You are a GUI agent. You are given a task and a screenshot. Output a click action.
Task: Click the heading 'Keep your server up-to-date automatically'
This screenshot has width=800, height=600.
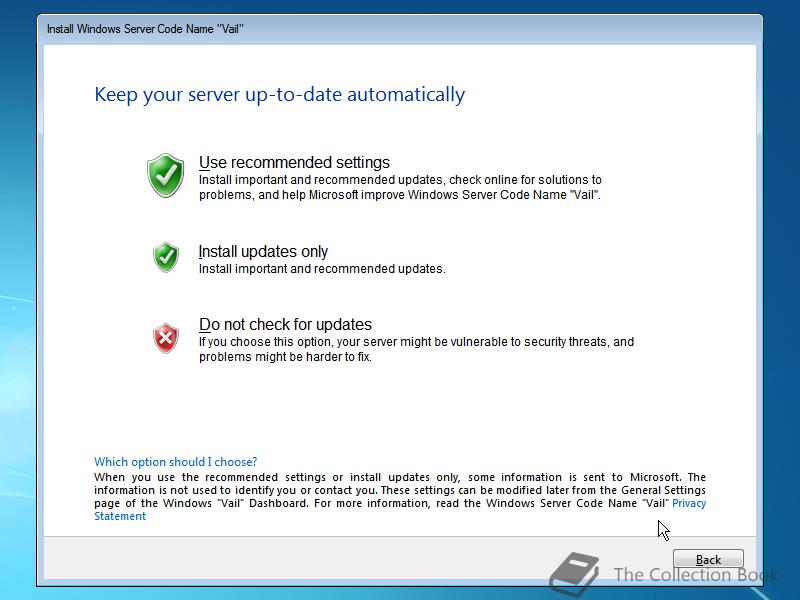point(280,95)
